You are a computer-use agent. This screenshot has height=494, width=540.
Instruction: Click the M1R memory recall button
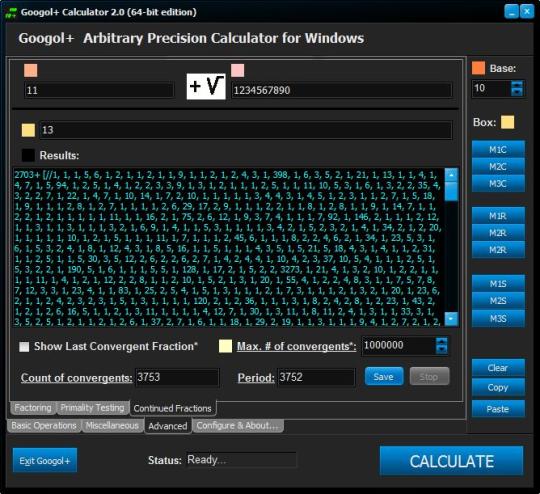click(498, 216)
